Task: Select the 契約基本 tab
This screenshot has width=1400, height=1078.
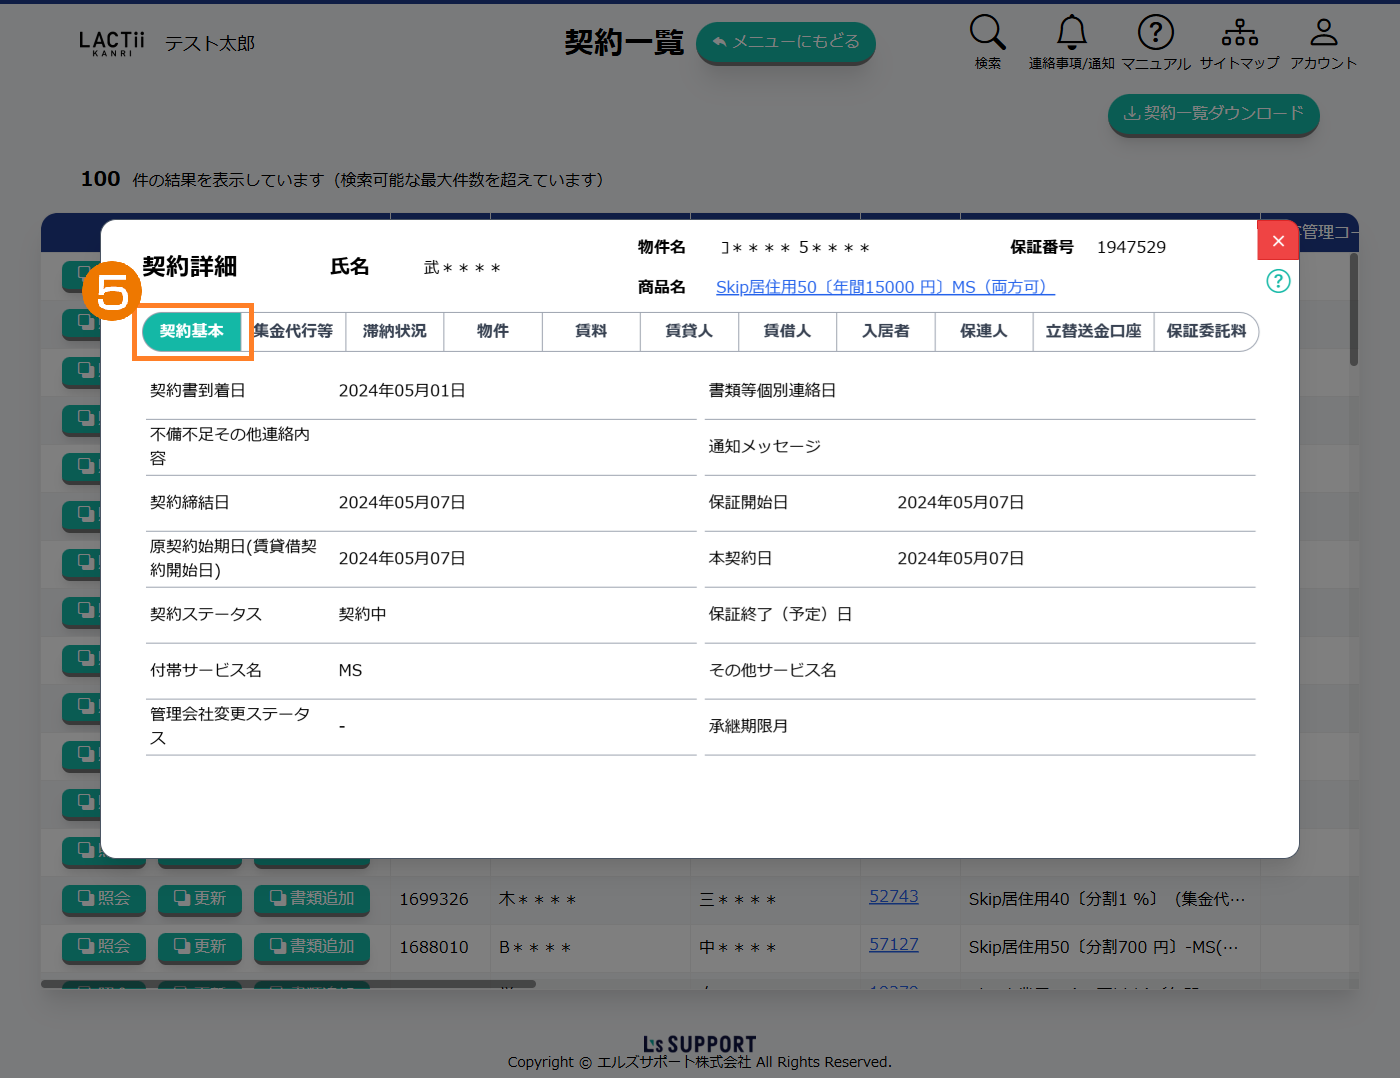Action: (x=192, y=332)
